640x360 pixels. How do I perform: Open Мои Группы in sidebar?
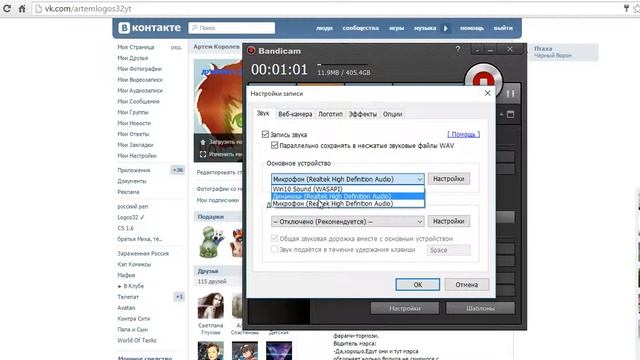pyautogui.click(x=133, y=112)
